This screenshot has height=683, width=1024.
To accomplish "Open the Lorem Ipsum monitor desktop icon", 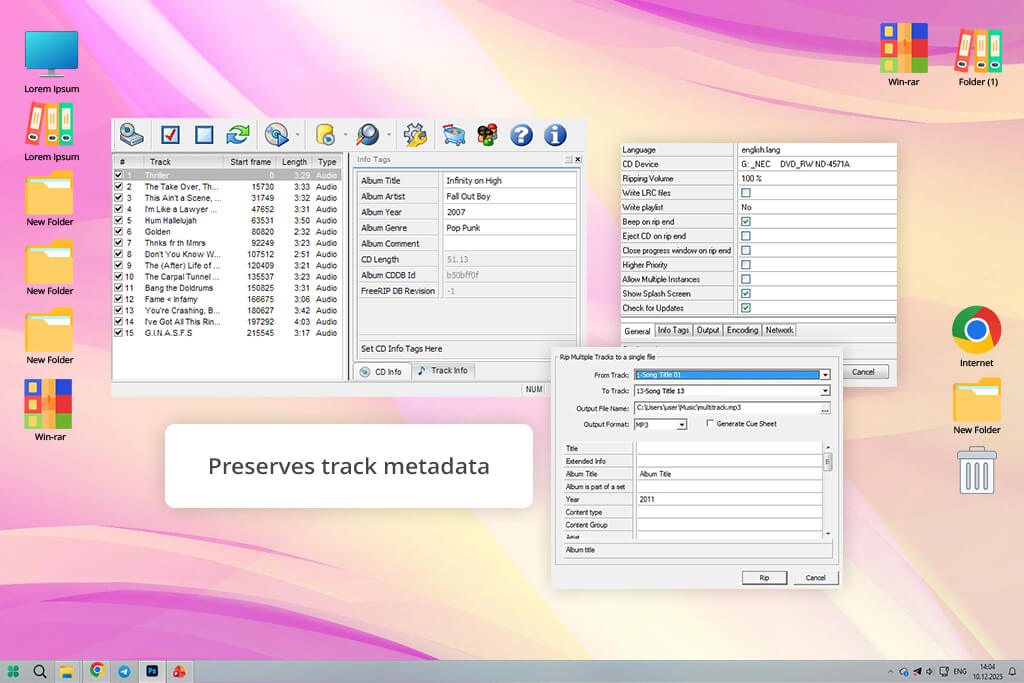I will click(x=52, y=62).
